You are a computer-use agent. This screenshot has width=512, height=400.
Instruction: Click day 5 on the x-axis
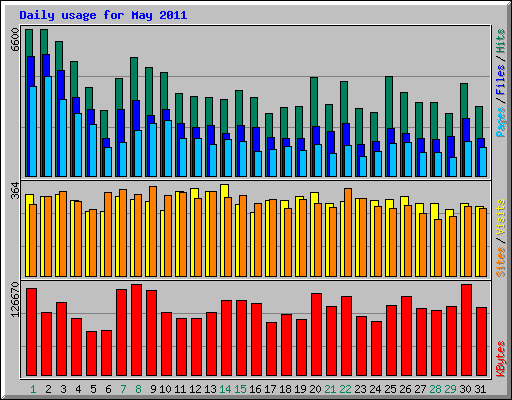coord(93,389)
